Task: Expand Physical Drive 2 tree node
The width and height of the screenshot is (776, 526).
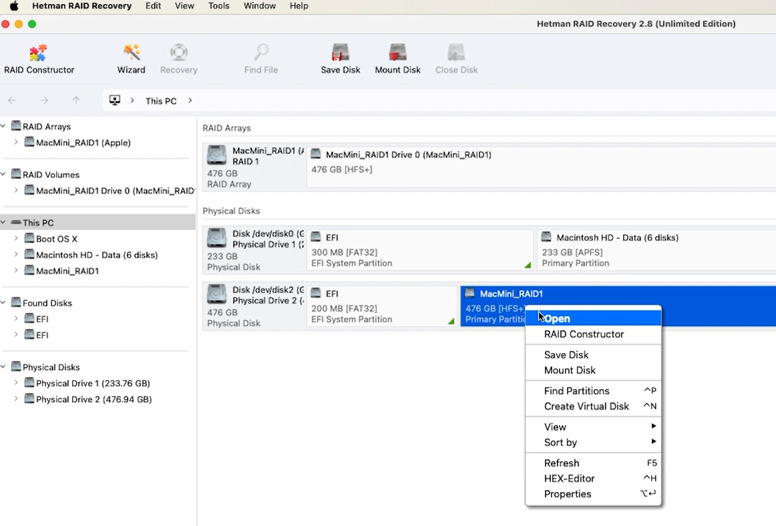Action: tap(16, 398)
